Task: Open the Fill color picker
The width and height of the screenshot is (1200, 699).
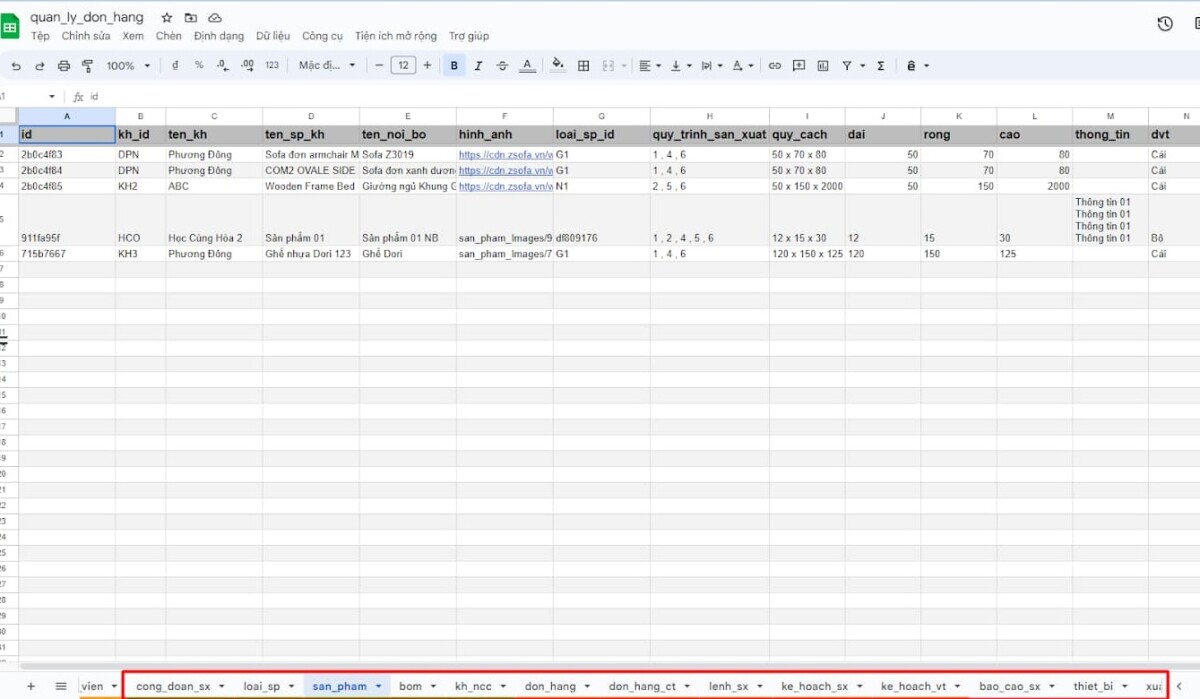Action: click(x=557, y=65)
